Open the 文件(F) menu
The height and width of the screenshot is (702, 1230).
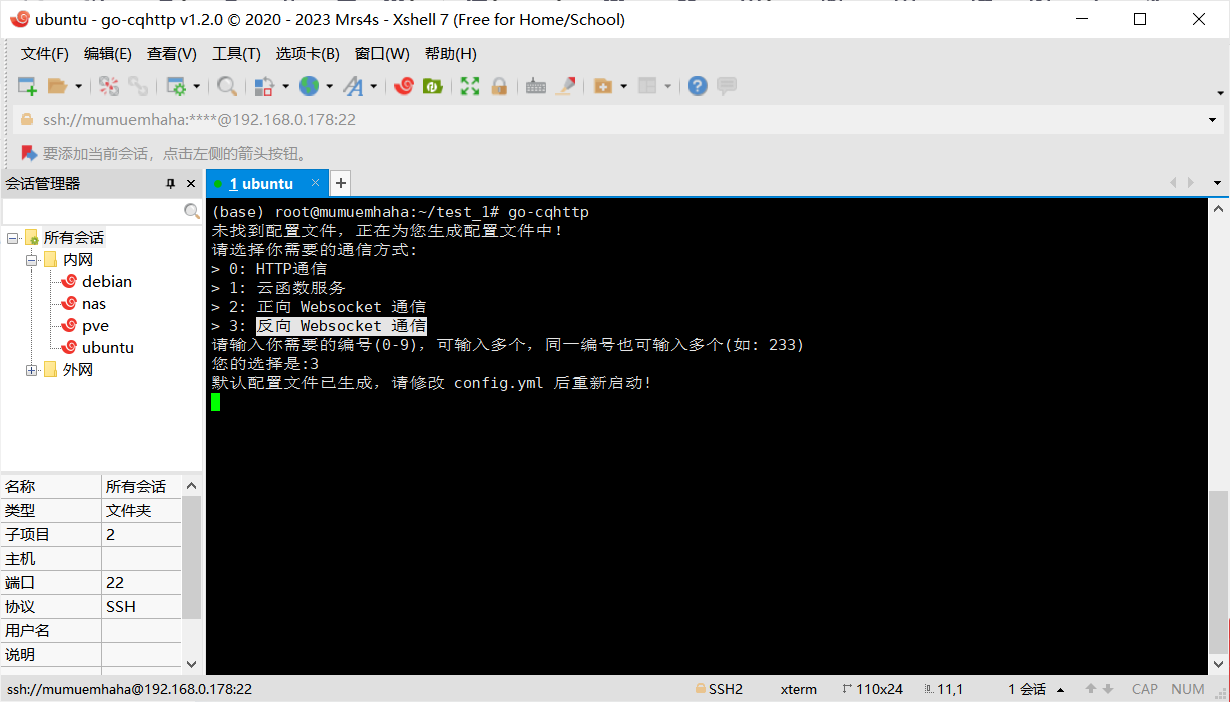pyautogui.click(x=45, y=54)
